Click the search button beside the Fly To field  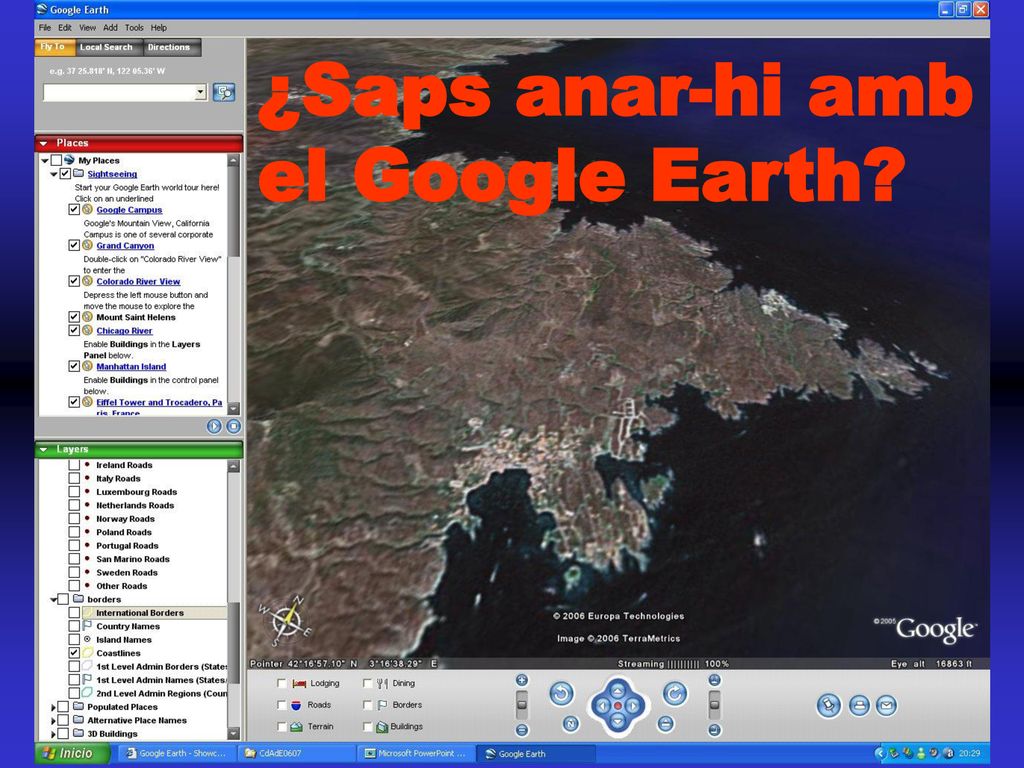coord(224,92)
